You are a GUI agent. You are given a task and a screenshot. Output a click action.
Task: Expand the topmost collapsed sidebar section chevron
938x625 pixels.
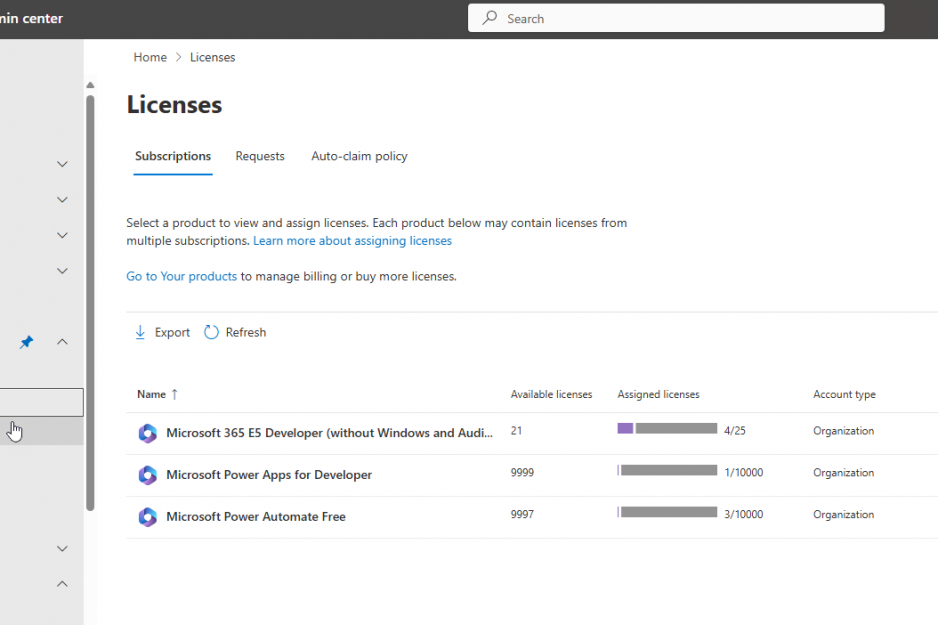click(62, 164)
